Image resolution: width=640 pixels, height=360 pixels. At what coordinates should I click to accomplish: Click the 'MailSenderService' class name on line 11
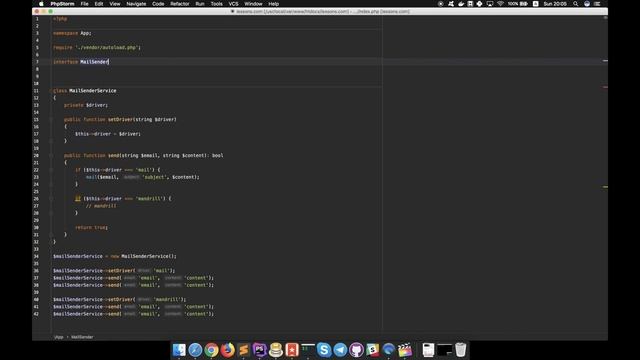[93, 91]
